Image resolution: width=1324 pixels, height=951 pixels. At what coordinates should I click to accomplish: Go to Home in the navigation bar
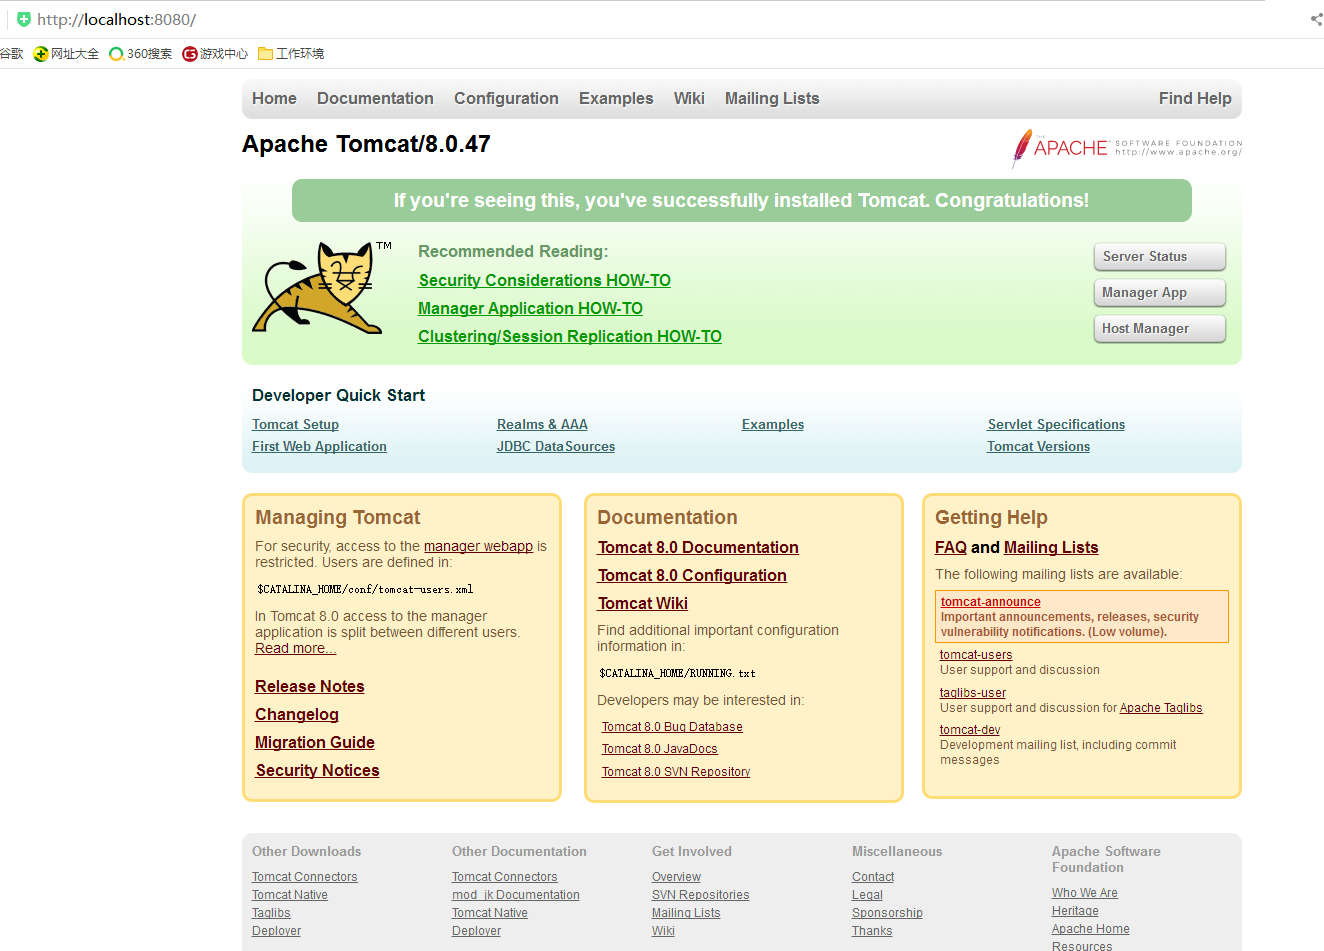pos(274,98)
